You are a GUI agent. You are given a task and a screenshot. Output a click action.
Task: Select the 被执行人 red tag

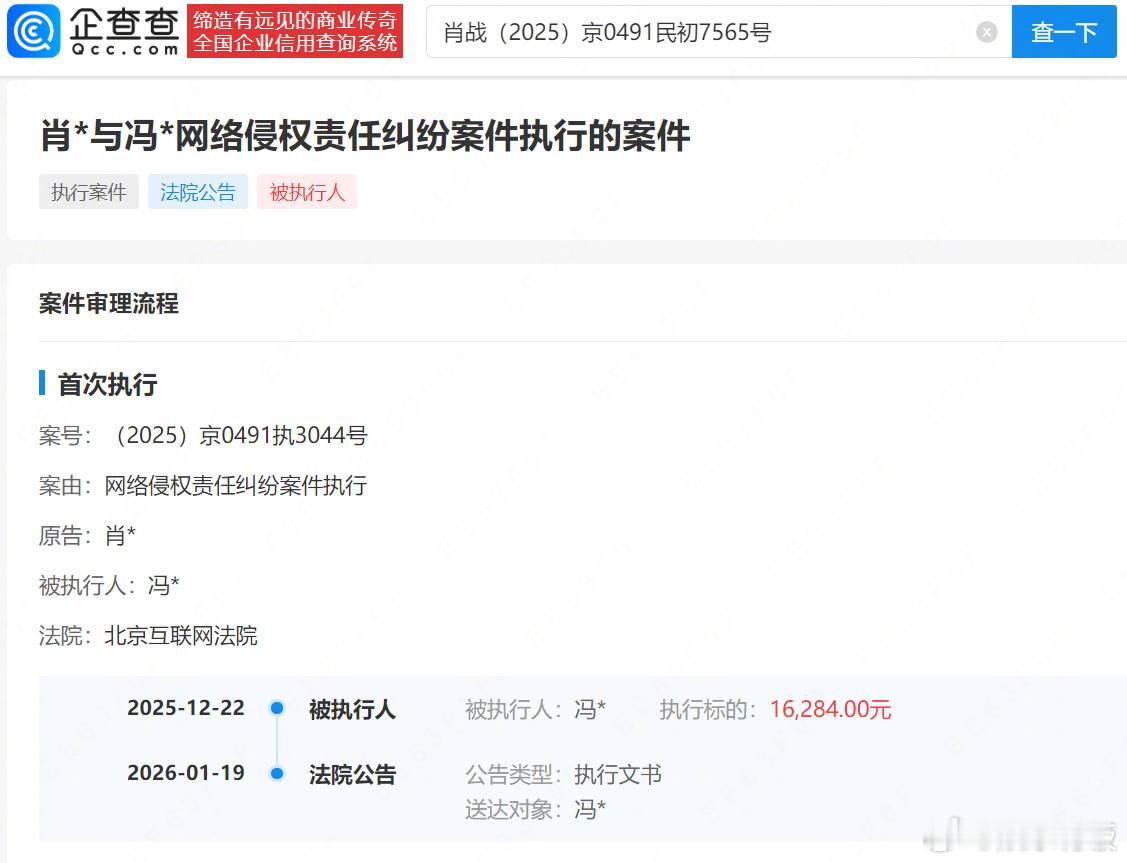click(x=306, y=192)
